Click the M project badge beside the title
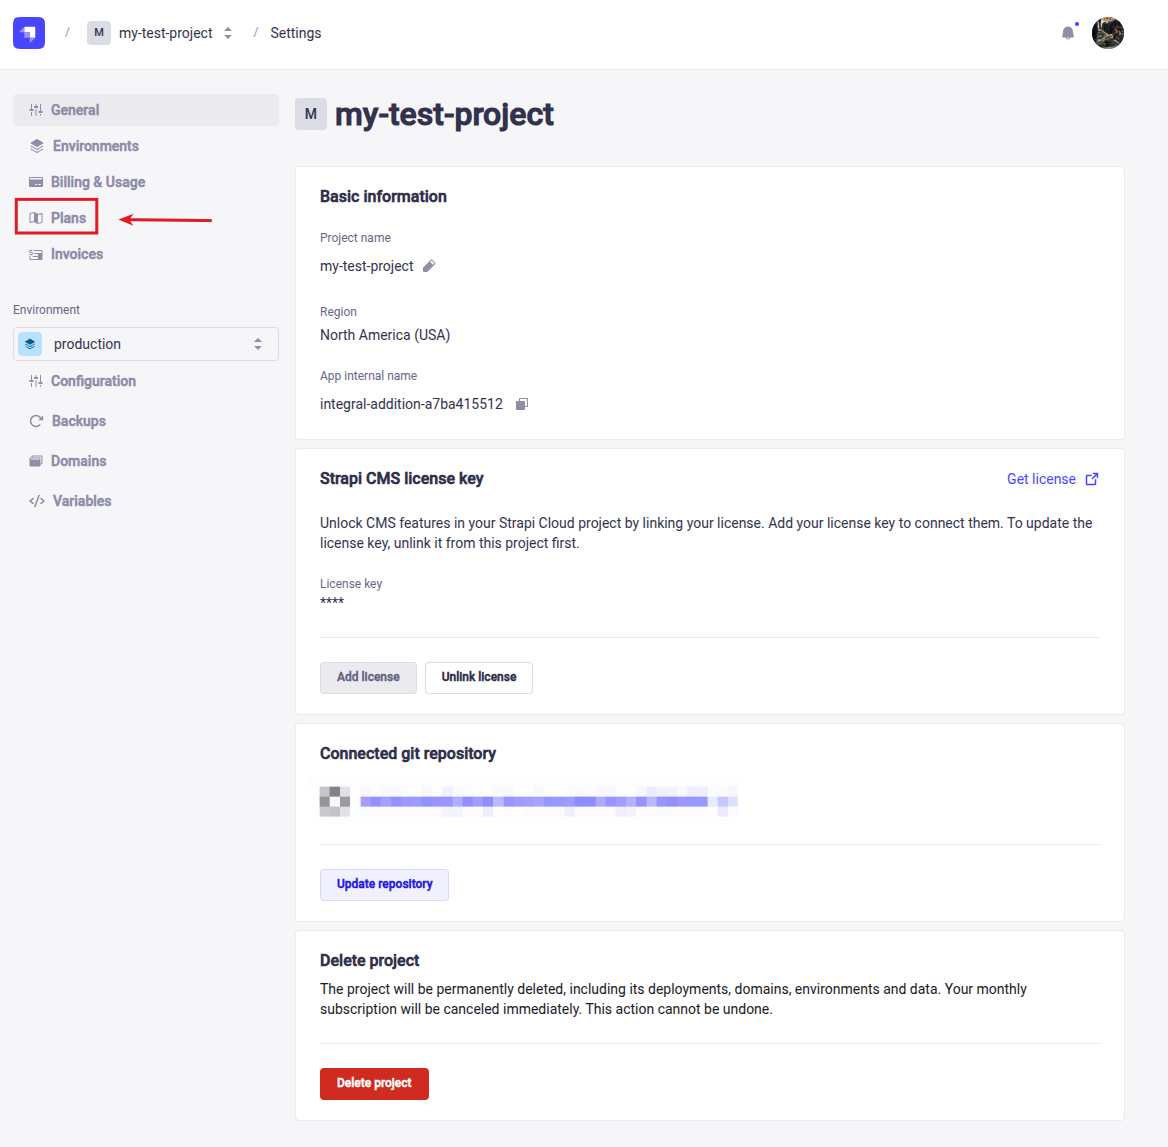1168x1147 pixels. pyautogui.click(x=311, y=114)
